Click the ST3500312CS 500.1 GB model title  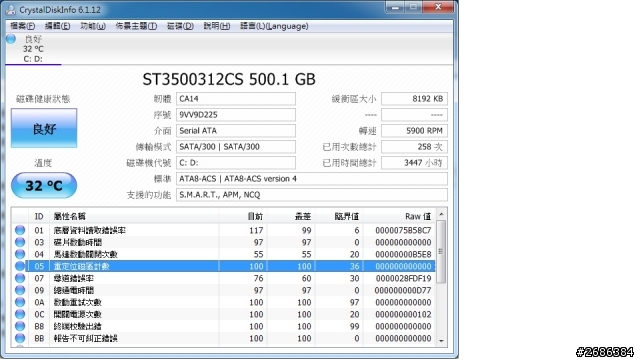pos(229,79)
